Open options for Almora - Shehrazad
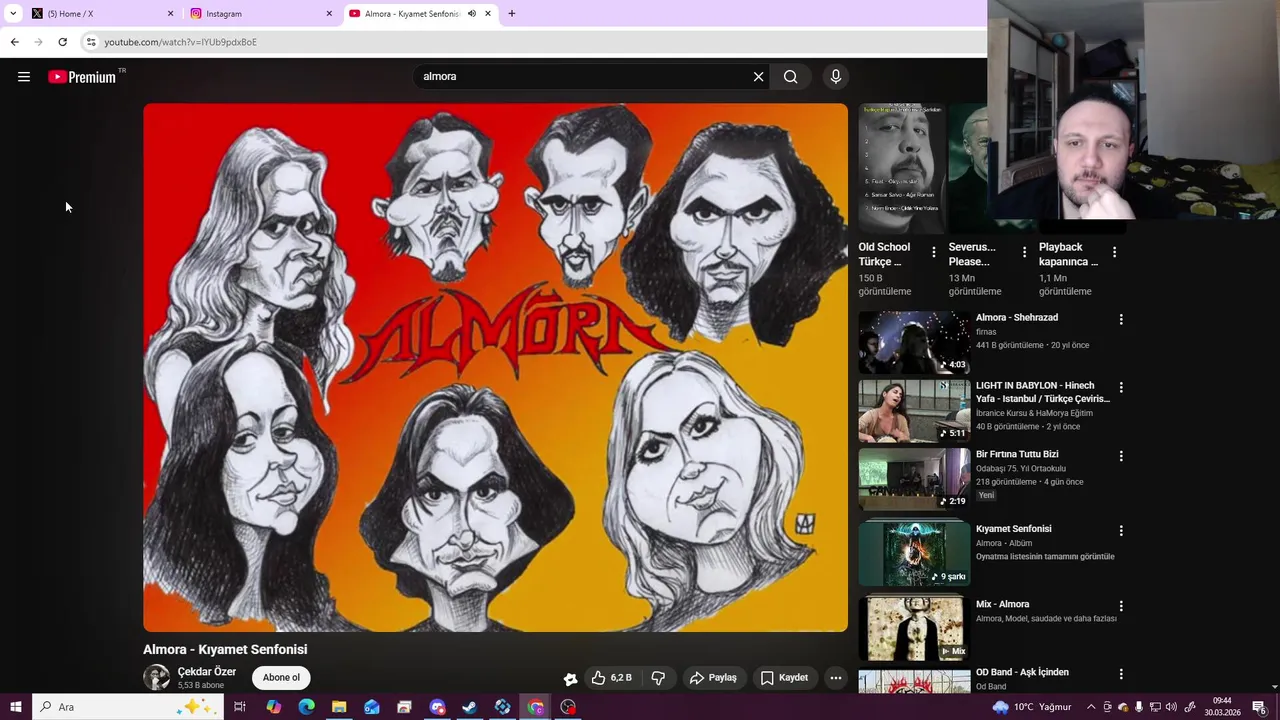This screenshot has height=720, width=1280. click(x=1121, y=319)
